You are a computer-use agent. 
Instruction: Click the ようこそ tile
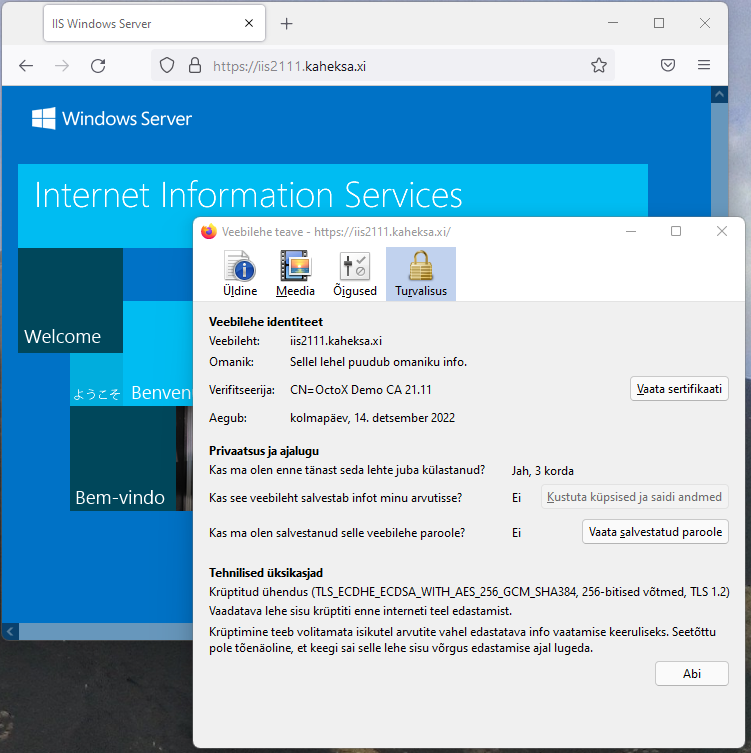coord(97,380)
